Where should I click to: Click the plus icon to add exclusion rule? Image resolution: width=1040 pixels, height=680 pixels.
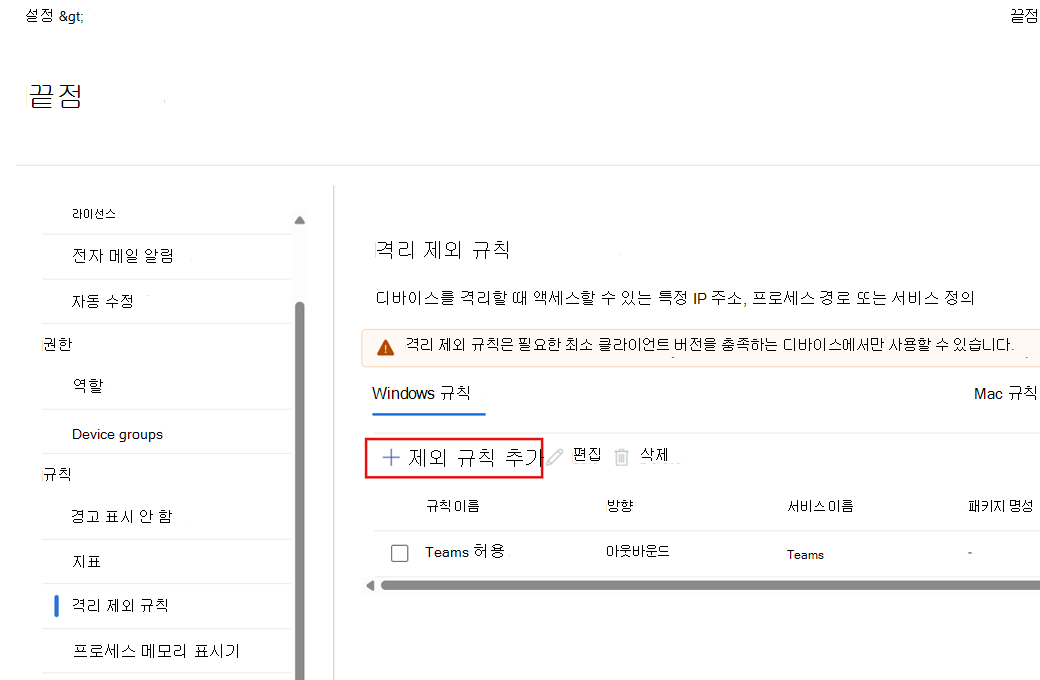coord(390,456)
